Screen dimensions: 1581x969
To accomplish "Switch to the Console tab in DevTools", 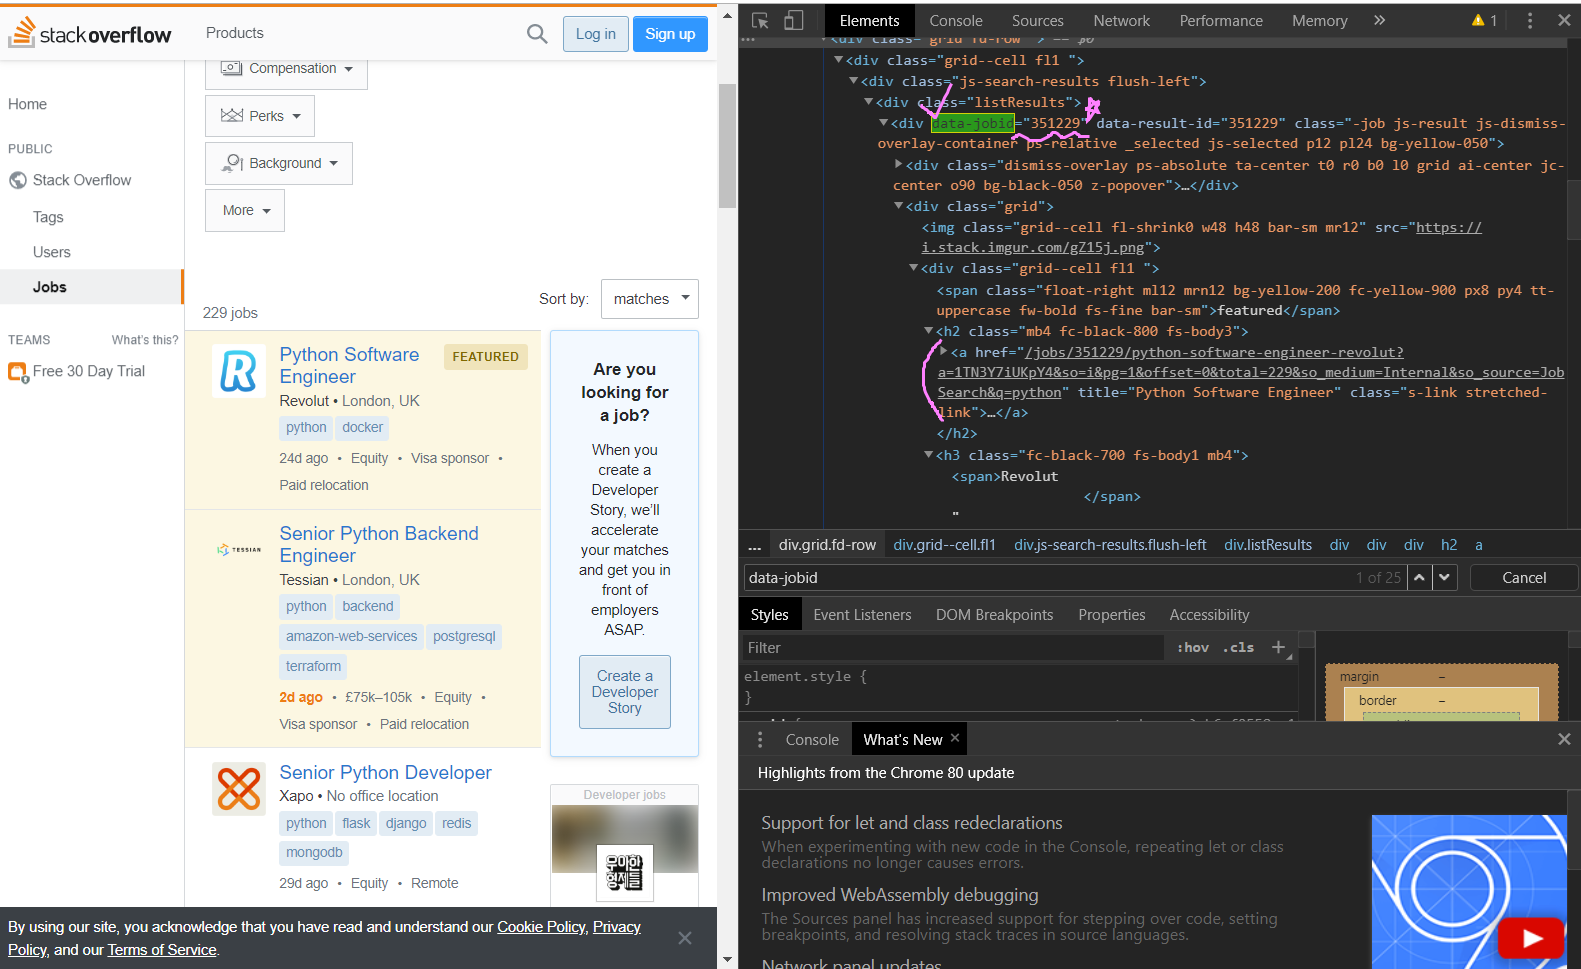I will coord(956,20).
